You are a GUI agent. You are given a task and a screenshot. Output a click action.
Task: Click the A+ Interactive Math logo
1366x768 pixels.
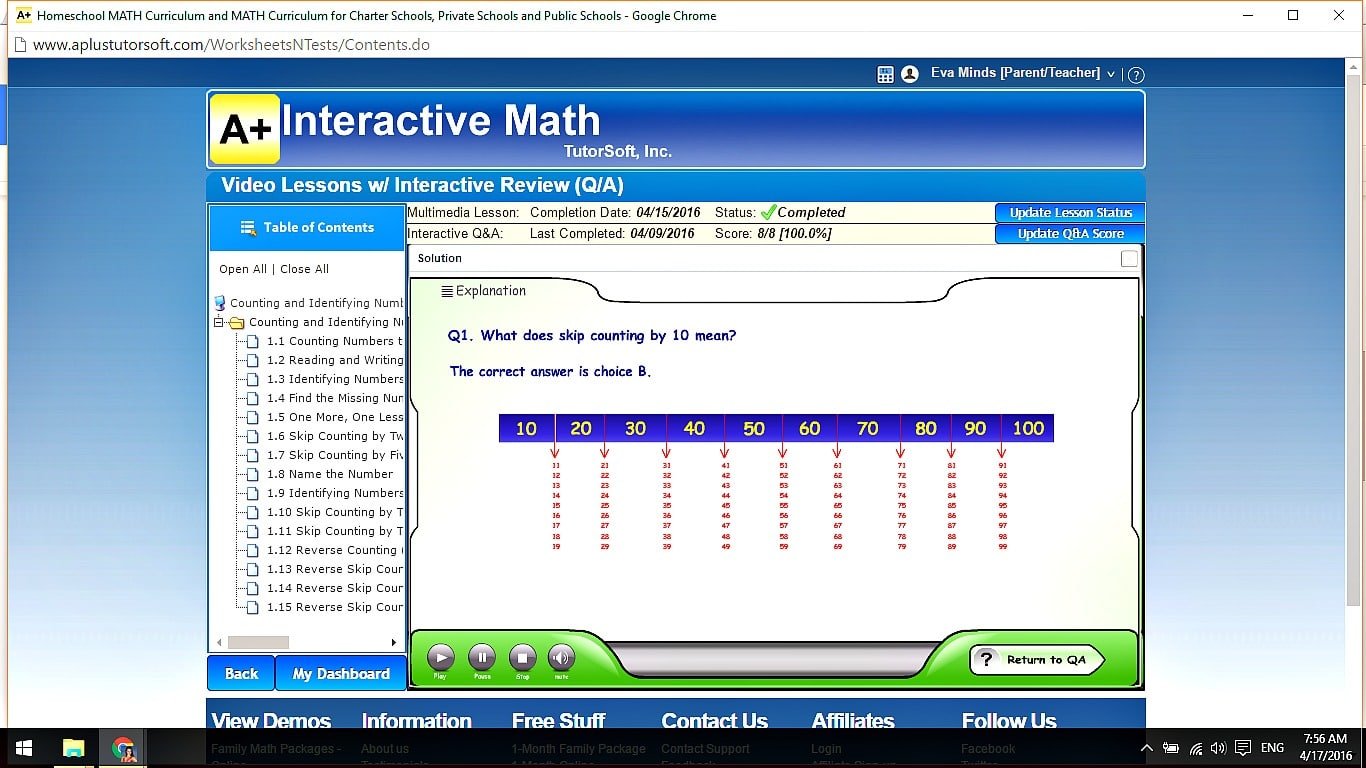click(244, 126)
